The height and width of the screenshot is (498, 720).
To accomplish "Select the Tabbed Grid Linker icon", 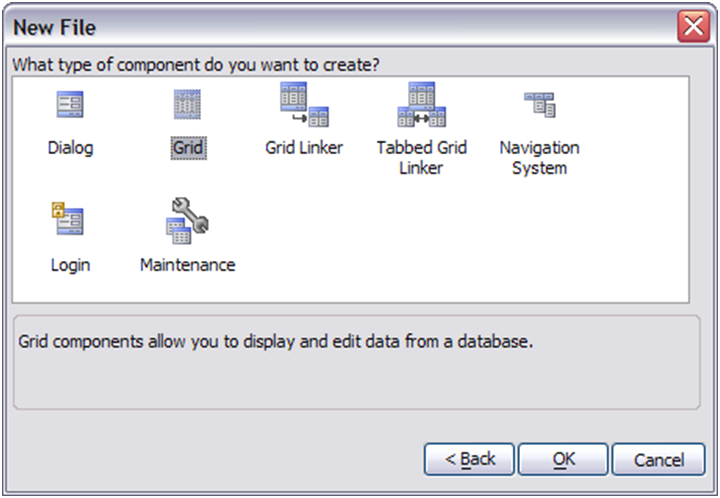I will [x=422, y=104].
